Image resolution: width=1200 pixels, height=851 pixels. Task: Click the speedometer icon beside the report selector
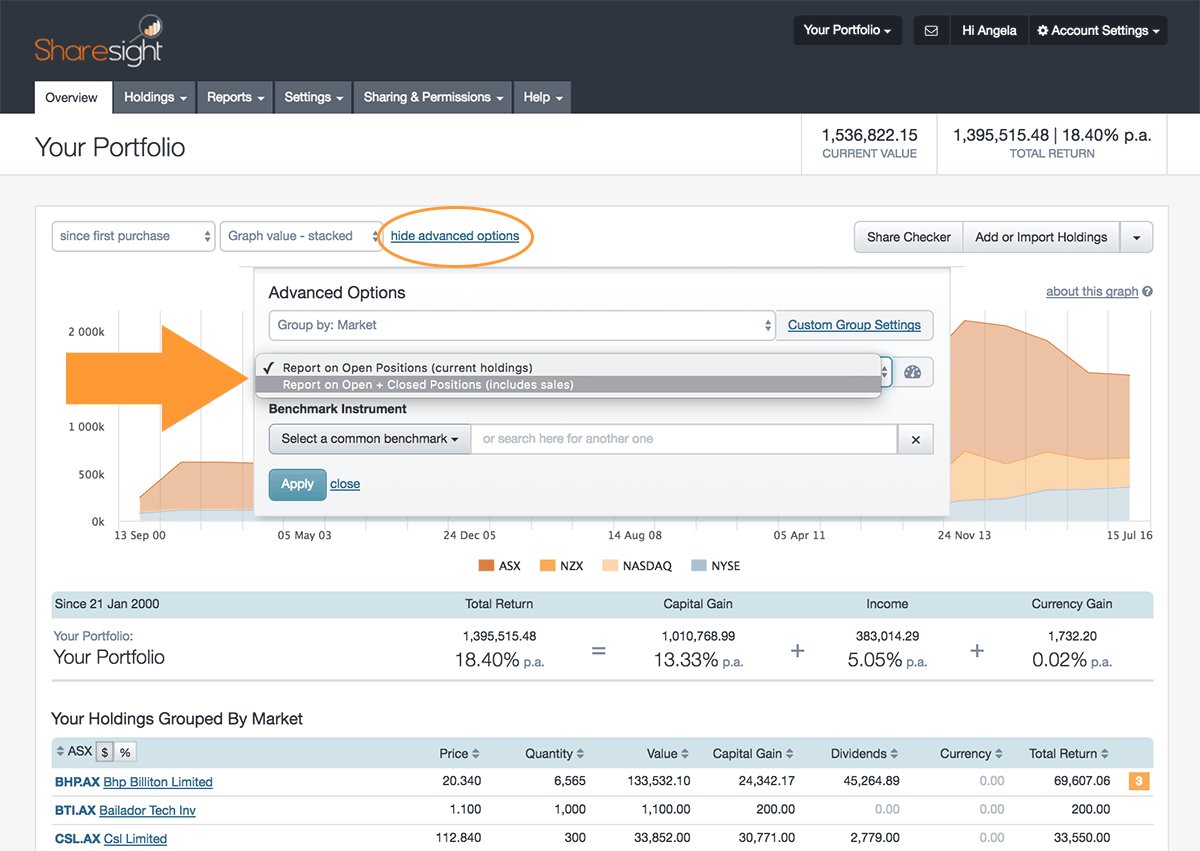913,371
